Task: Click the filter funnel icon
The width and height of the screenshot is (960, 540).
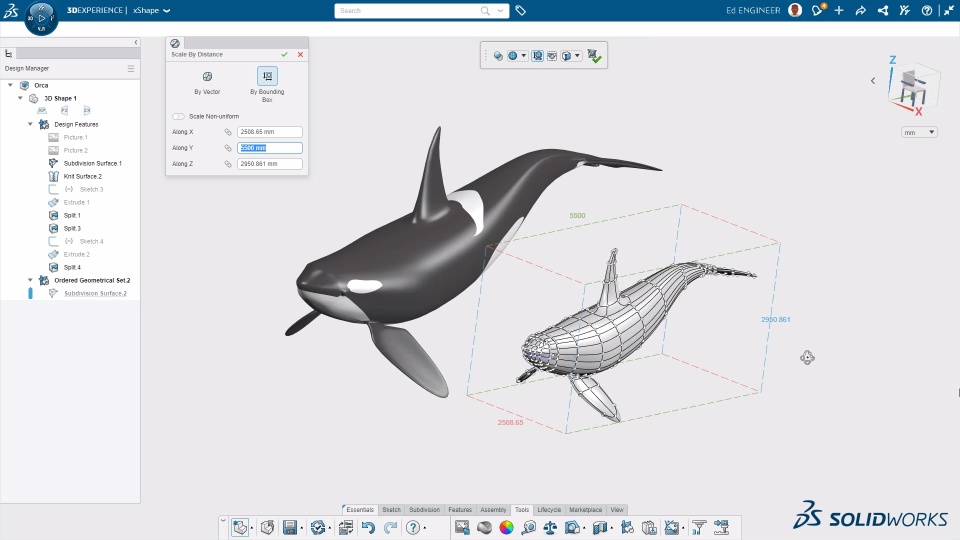Action: point(699,527)
